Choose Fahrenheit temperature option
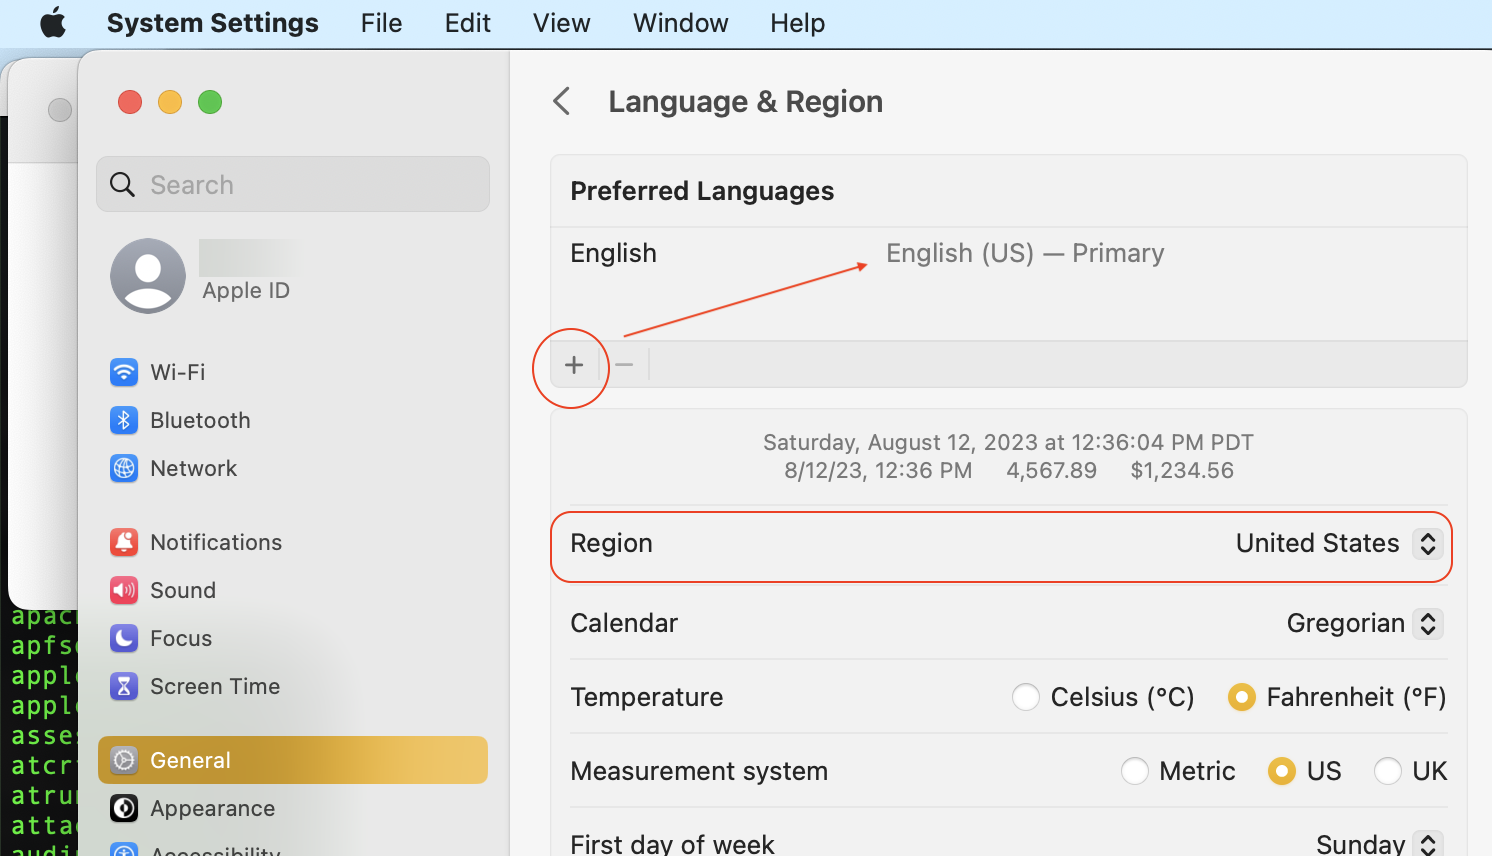The image size is (1492, 856). point(1242,697)
